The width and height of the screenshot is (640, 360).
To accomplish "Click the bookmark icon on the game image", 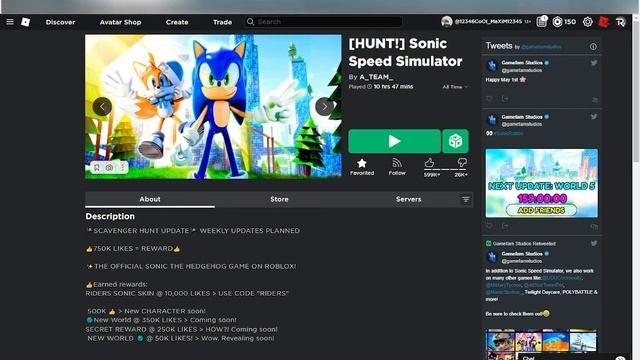I will (x=97, y=167).
